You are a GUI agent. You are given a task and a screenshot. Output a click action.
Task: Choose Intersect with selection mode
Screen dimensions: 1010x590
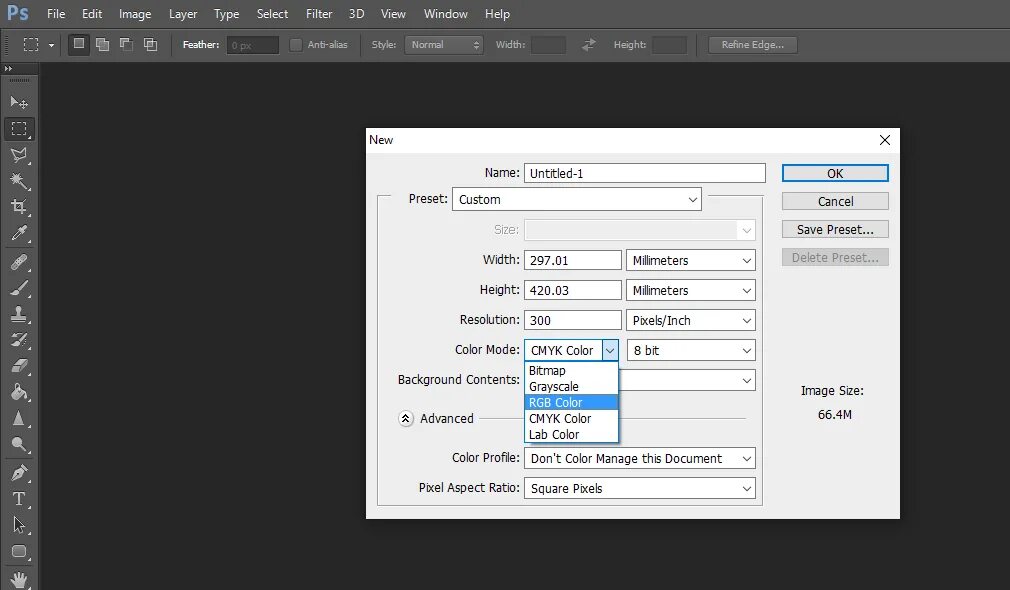tap(150, 44)
